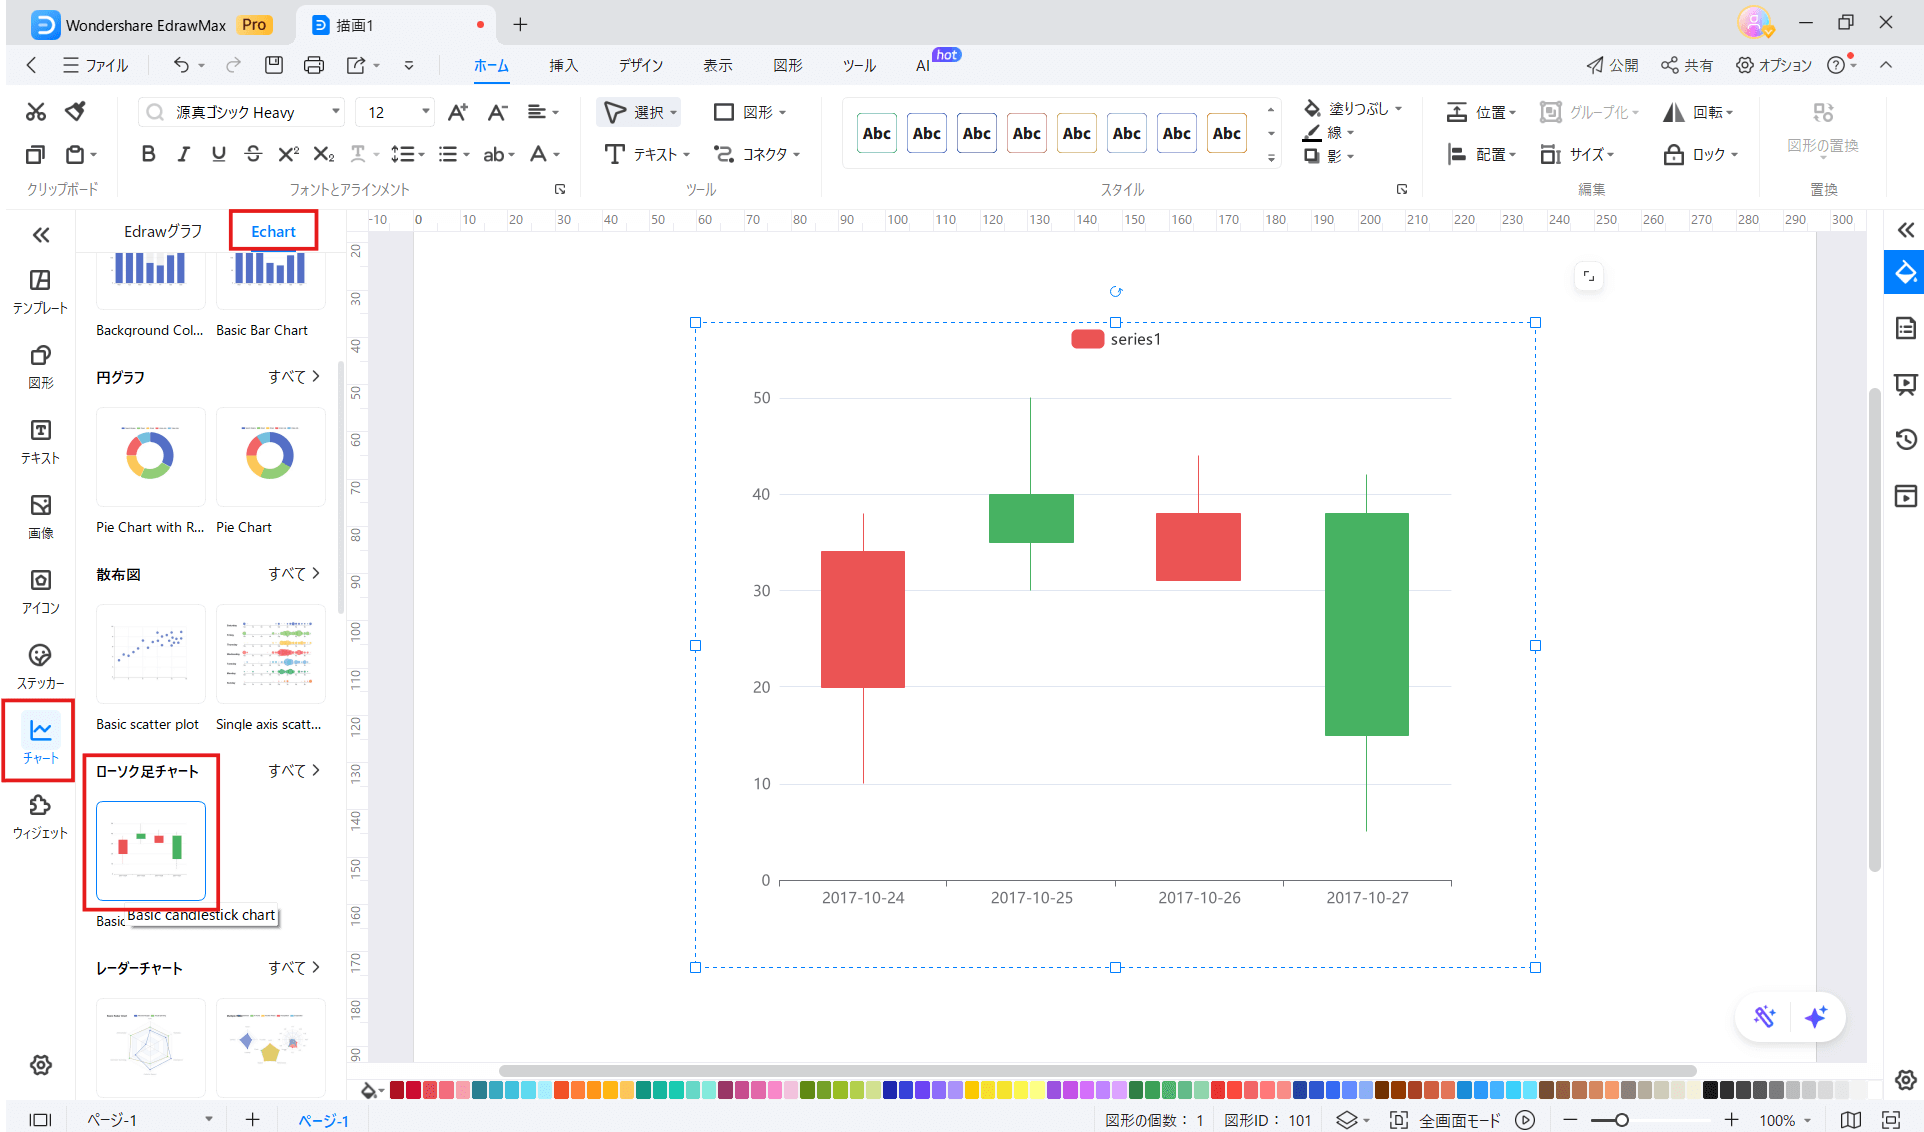This screenshot has width=1924, height=1132.
Task: Click すべて next to 円グラフ
Action: point(294,377)
